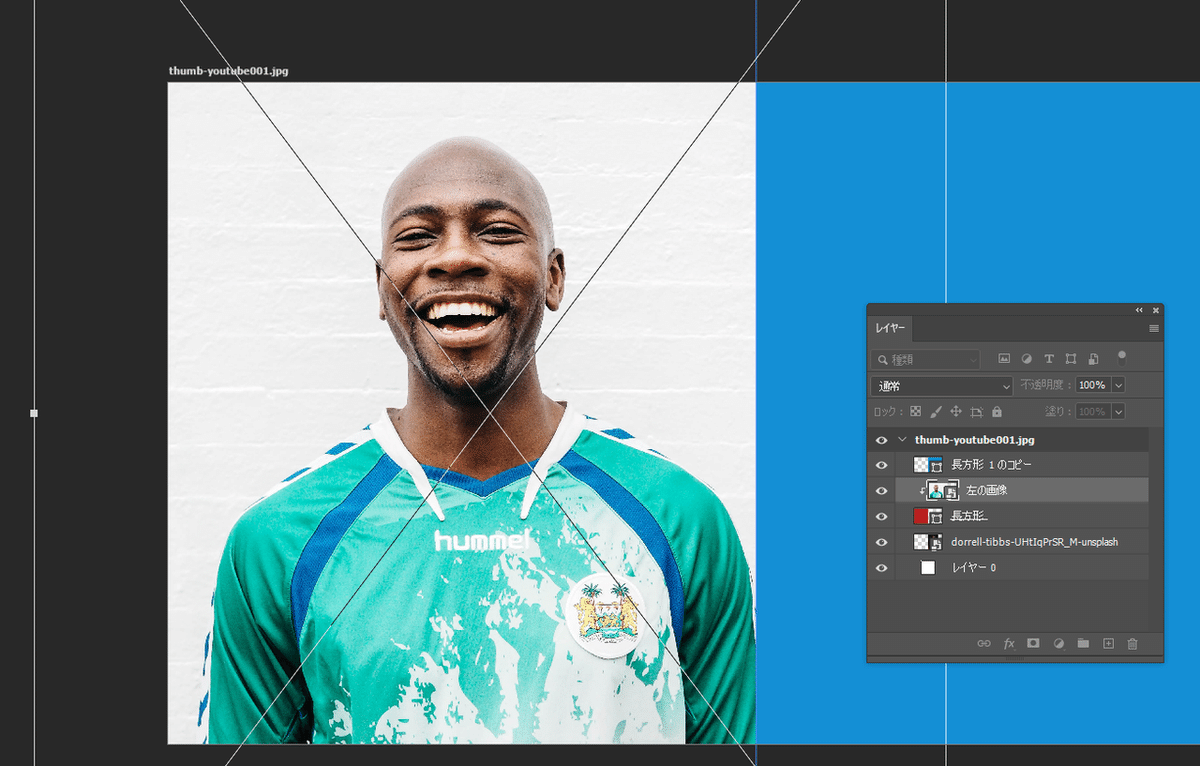Click the opacity 100% value field

(1092, 385)
